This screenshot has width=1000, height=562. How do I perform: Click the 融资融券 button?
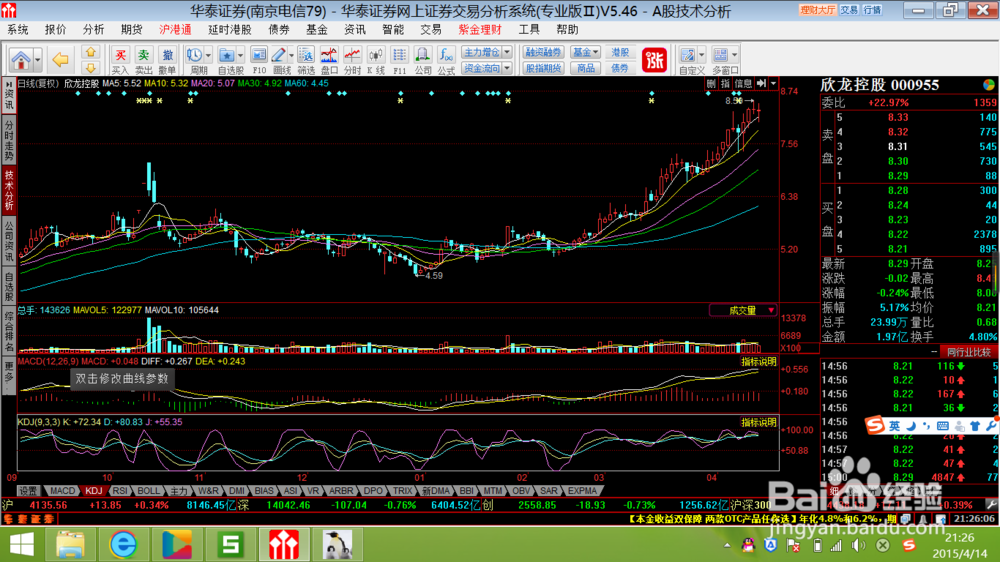[543, 52]
